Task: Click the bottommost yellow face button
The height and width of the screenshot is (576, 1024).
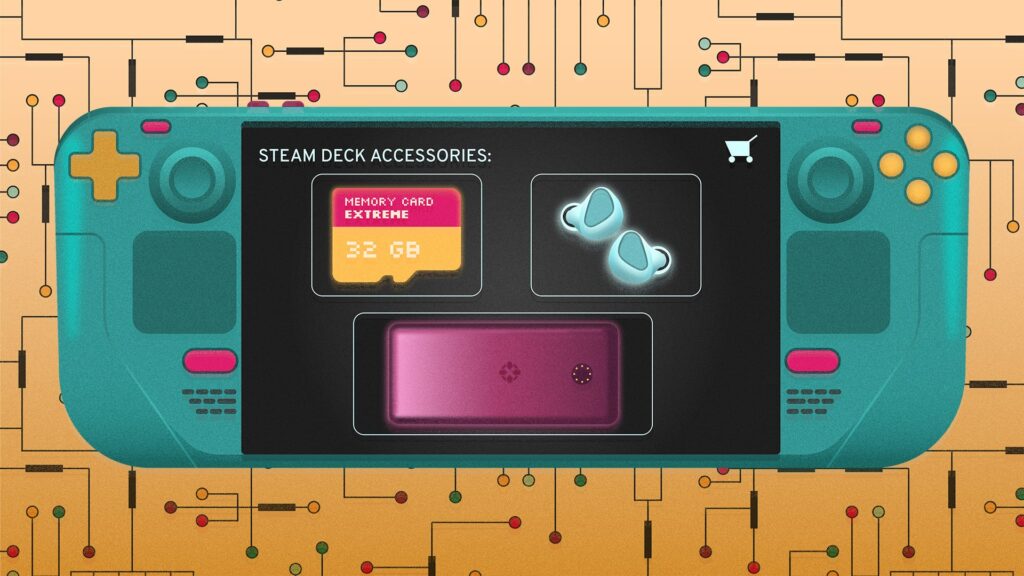Action: tap(918, 191)
